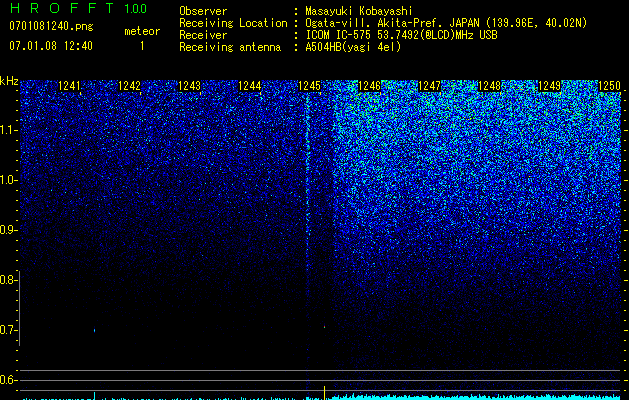Click the 1242 time marker
The height and width of the screenshot is (400, 629).
(x=130, y=86)
